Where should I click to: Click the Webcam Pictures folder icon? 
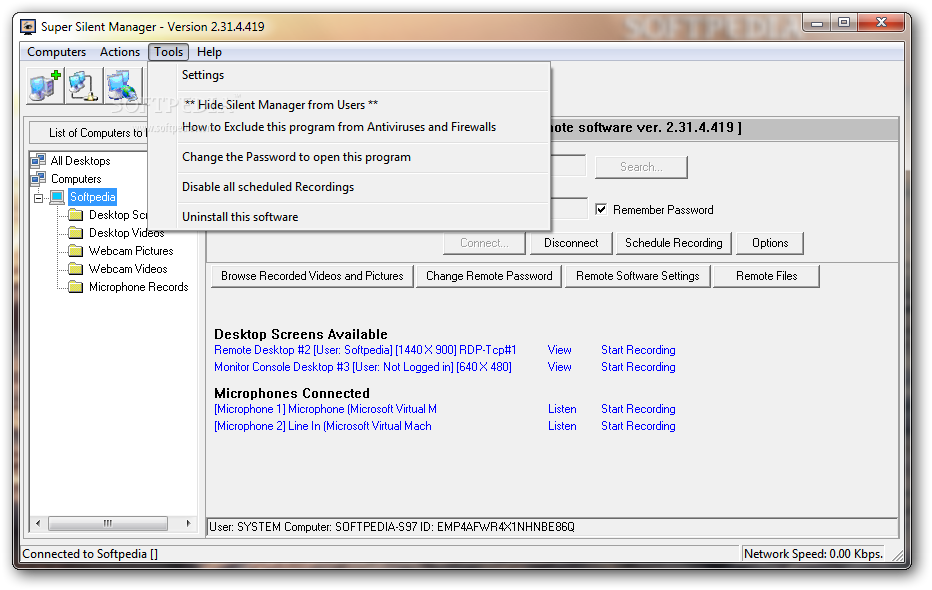(75, 251)
